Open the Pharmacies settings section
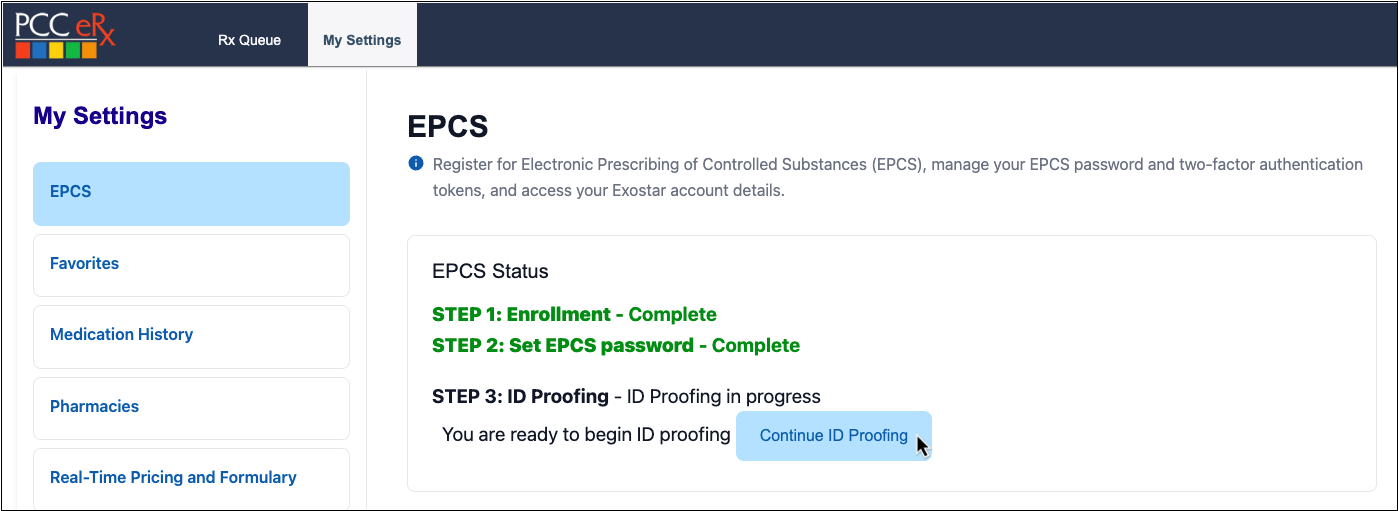1398x511 pixels. [x=191, y=407]
